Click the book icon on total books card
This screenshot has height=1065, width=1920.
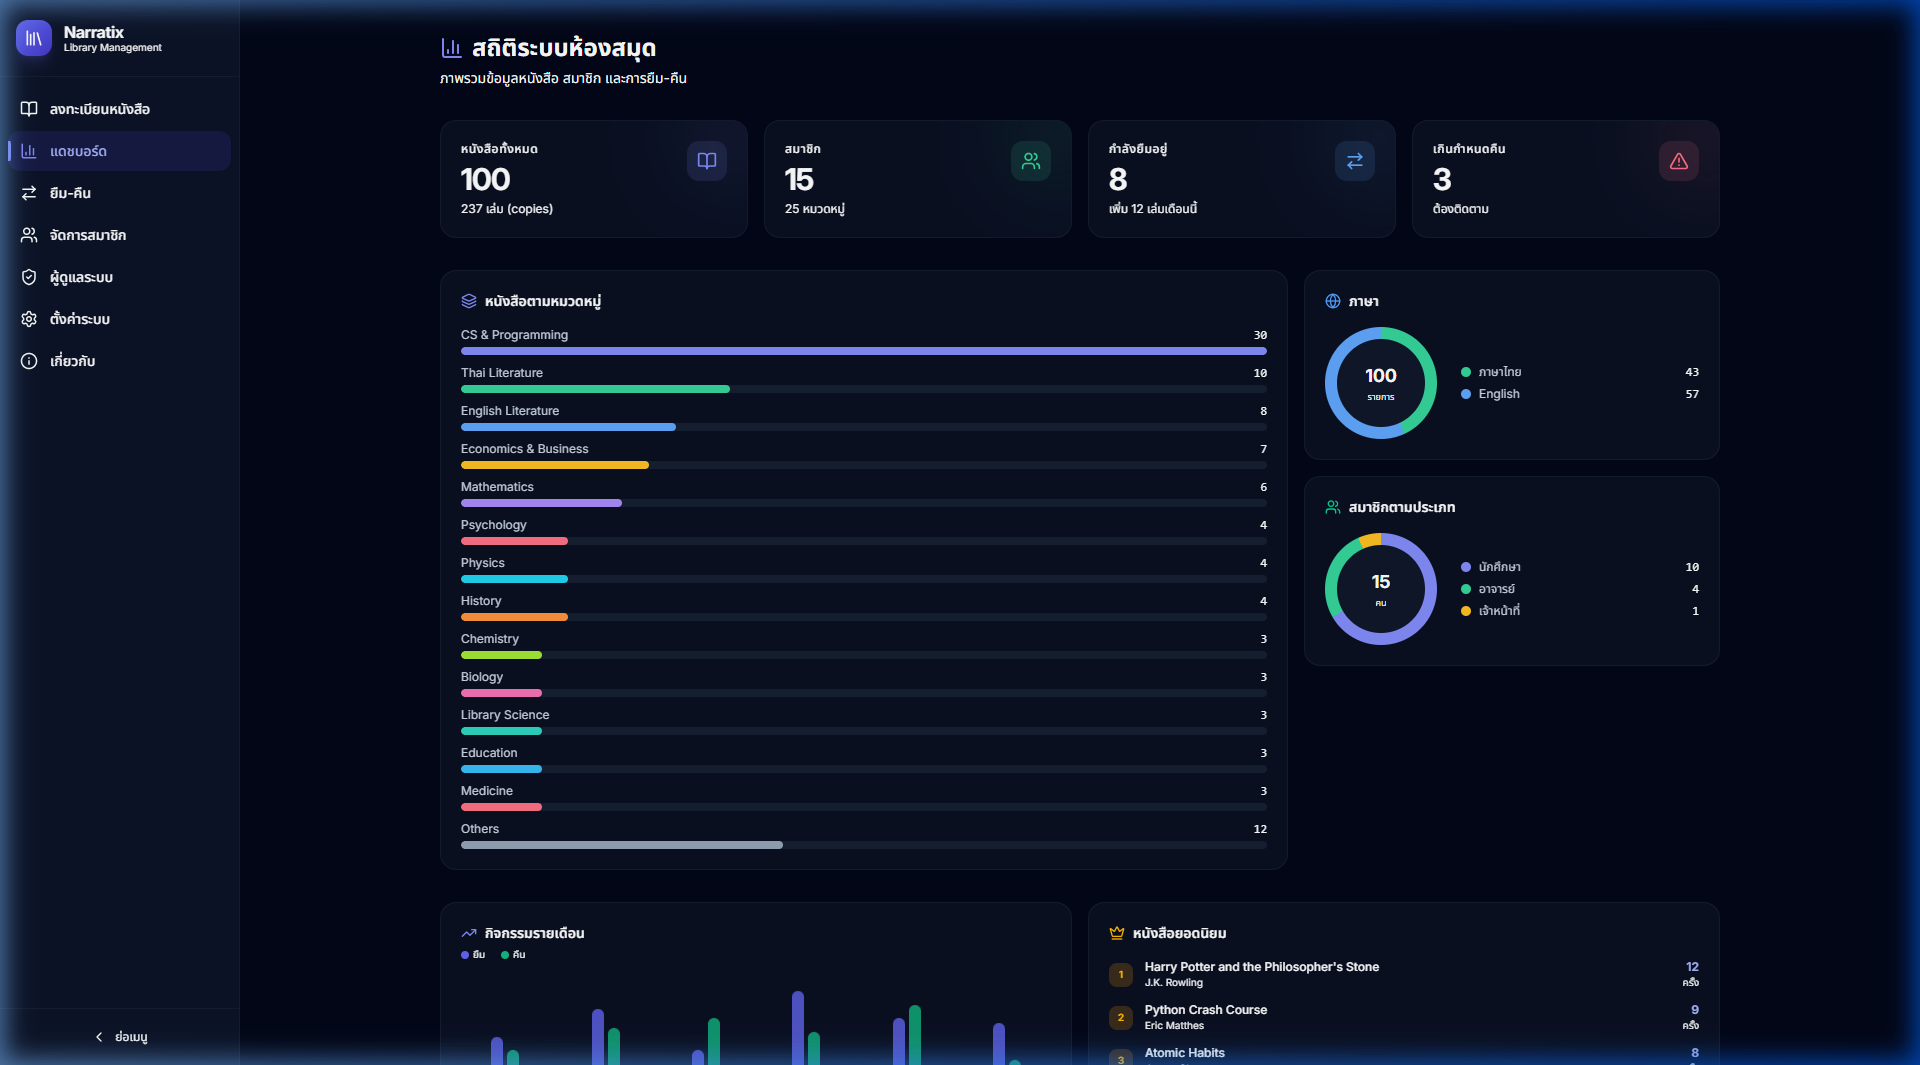(x=706, y=161)
